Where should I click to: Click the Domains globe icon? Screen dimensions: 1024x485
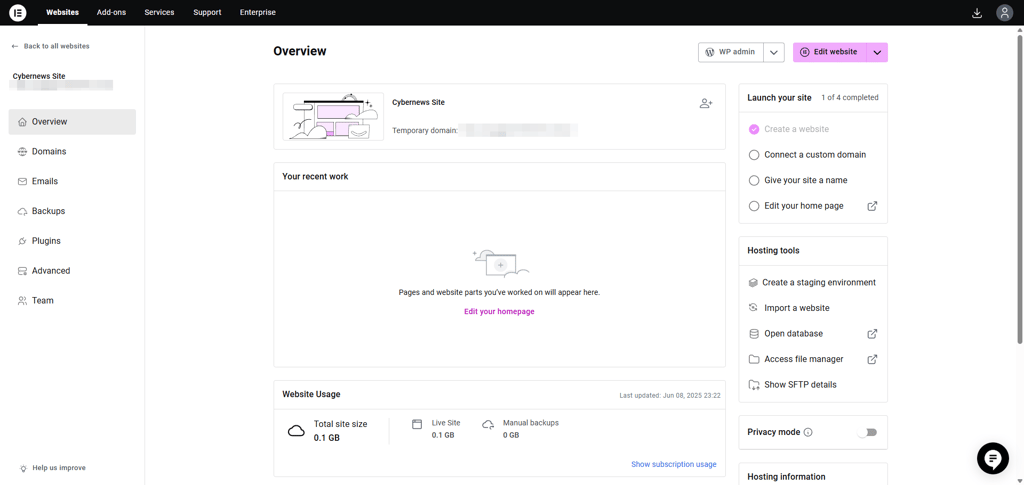coord(22,151)
